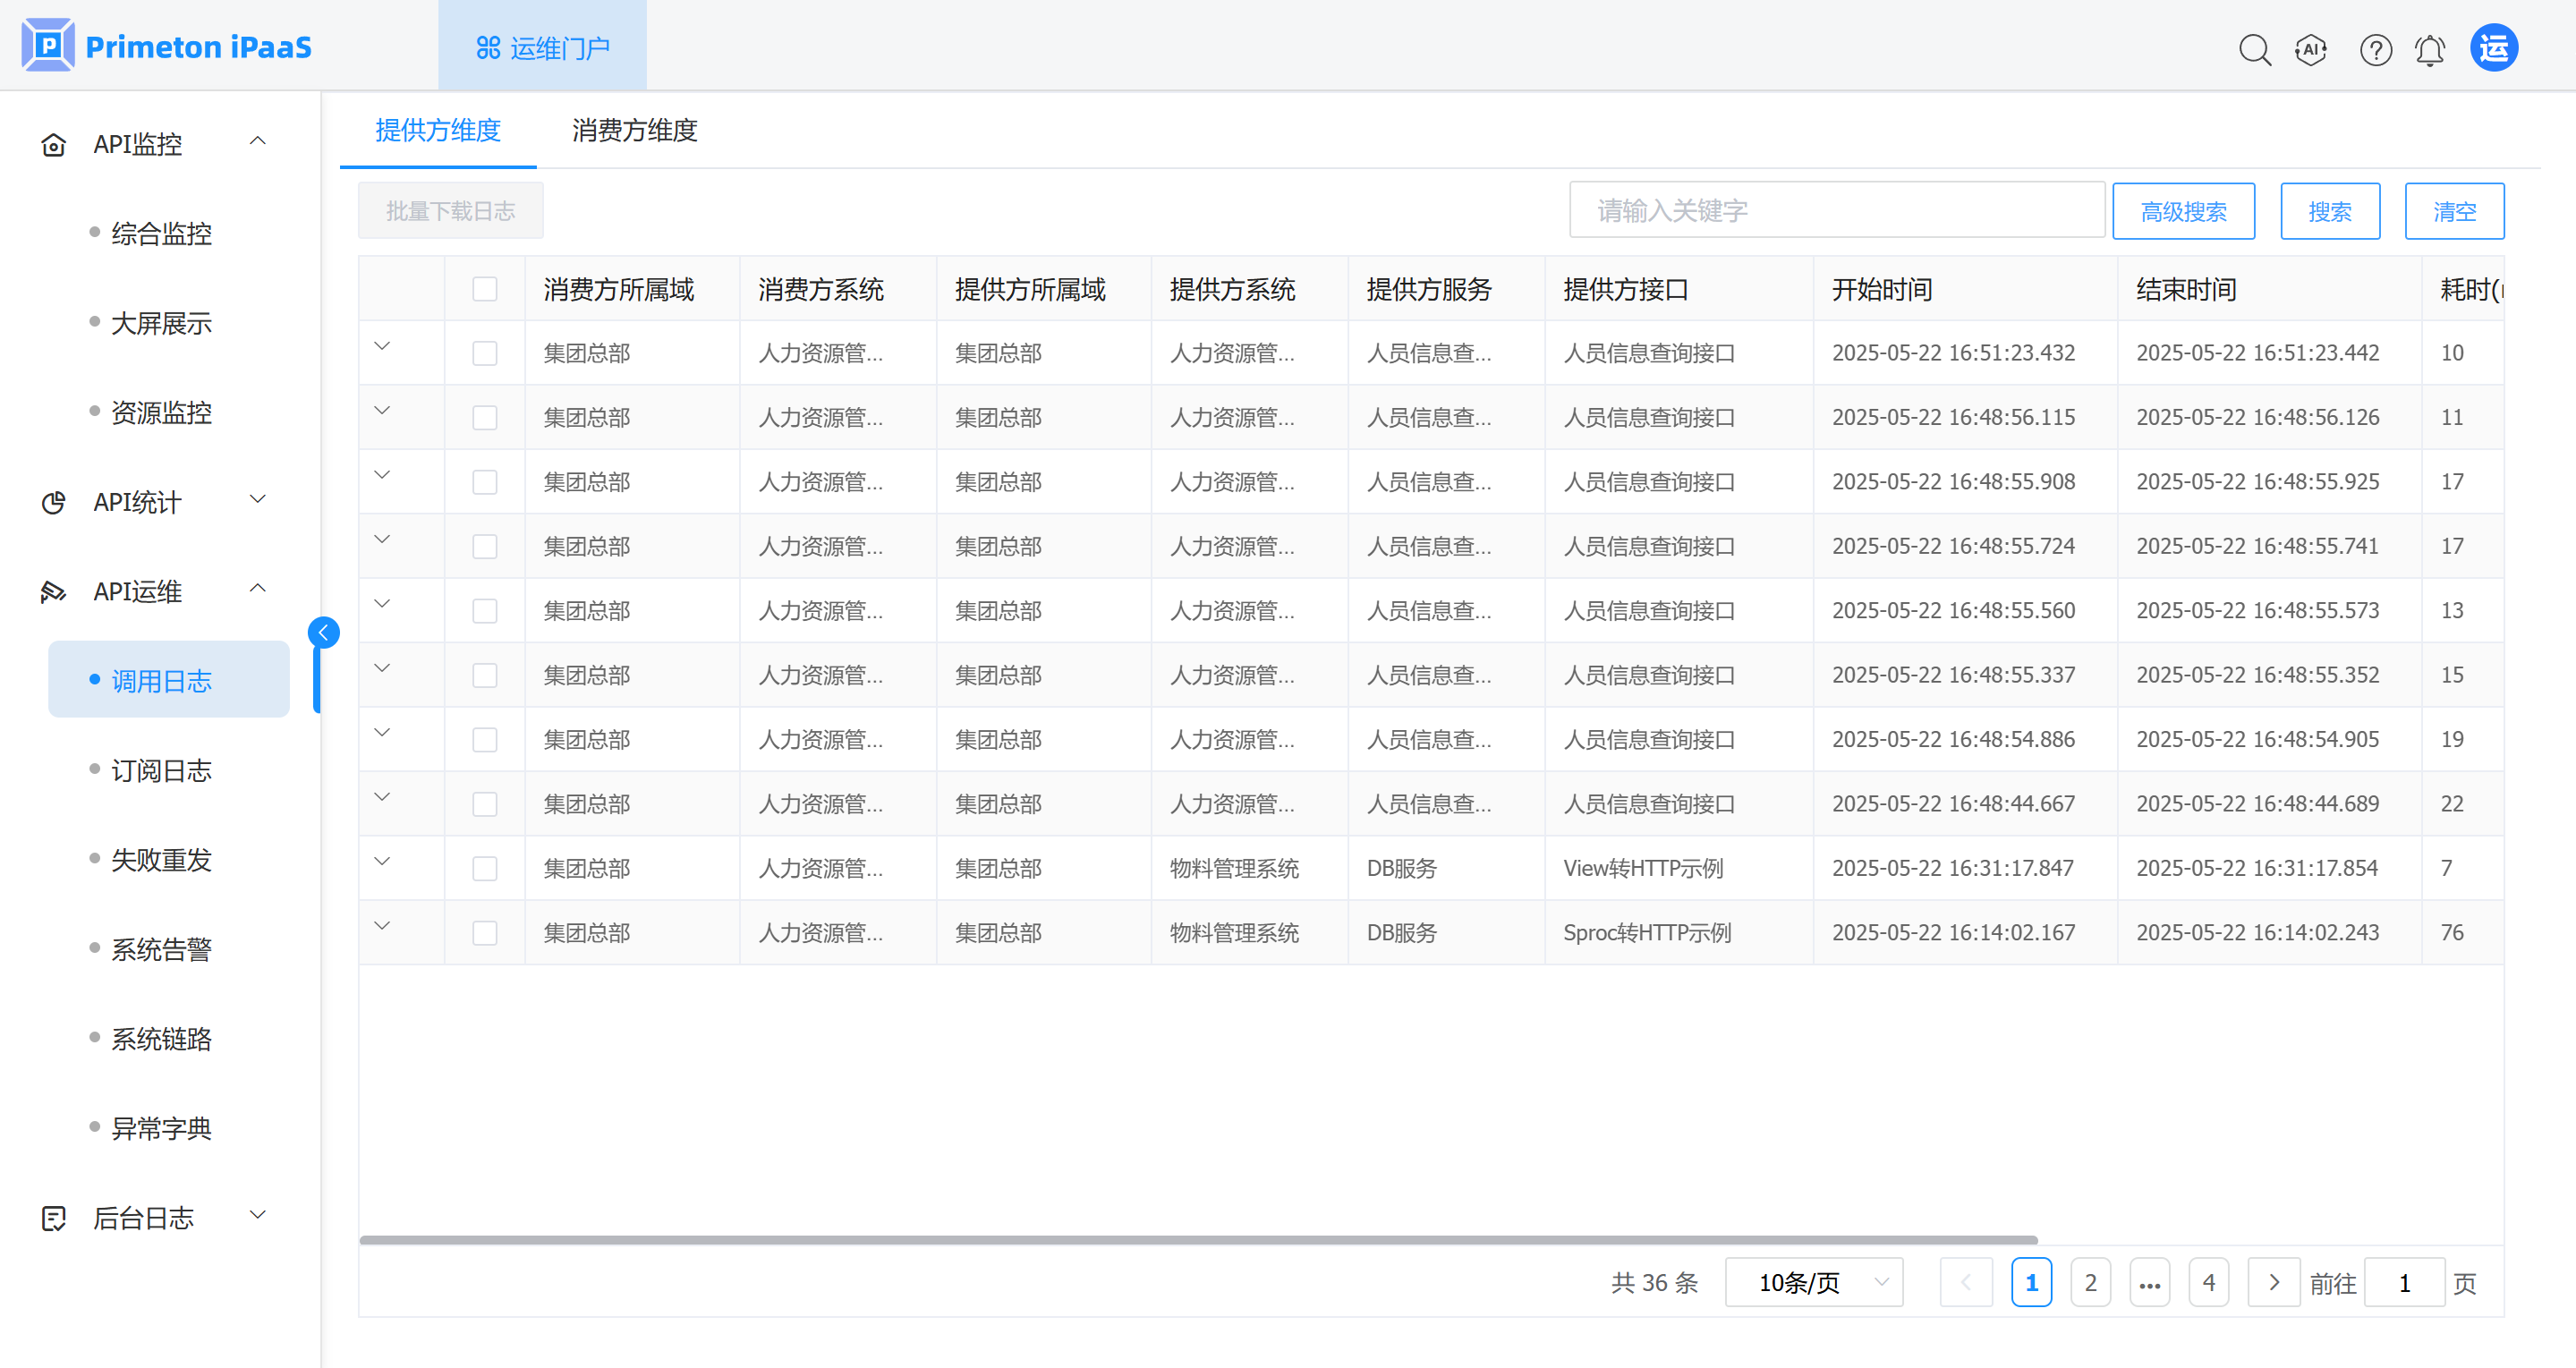Open the notifications bell icon

coord(2429,49)
